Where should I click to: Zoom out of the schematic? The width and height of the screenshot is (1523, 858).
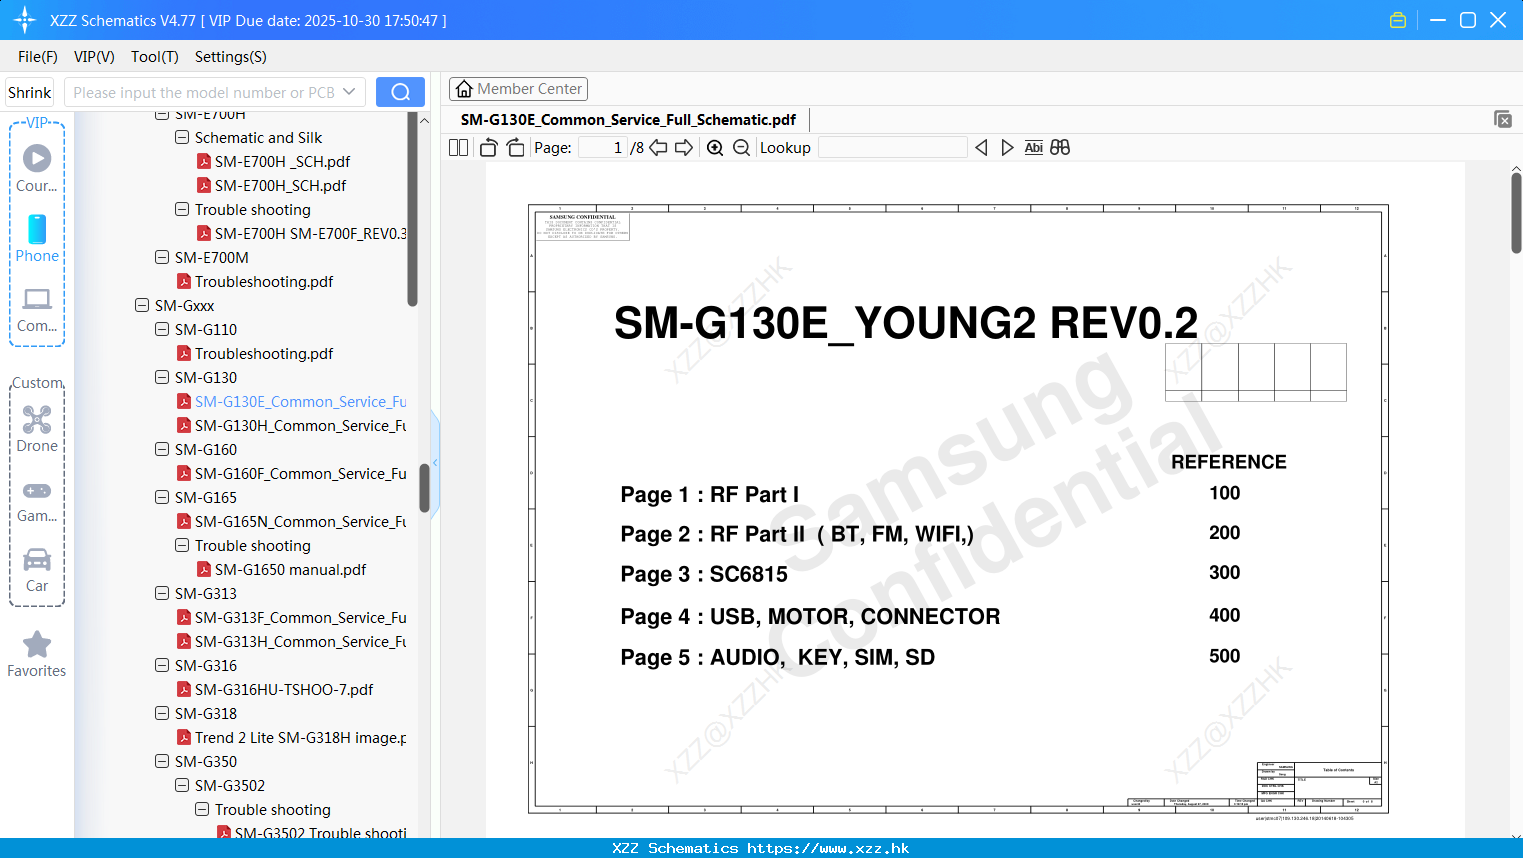[741, 147]
